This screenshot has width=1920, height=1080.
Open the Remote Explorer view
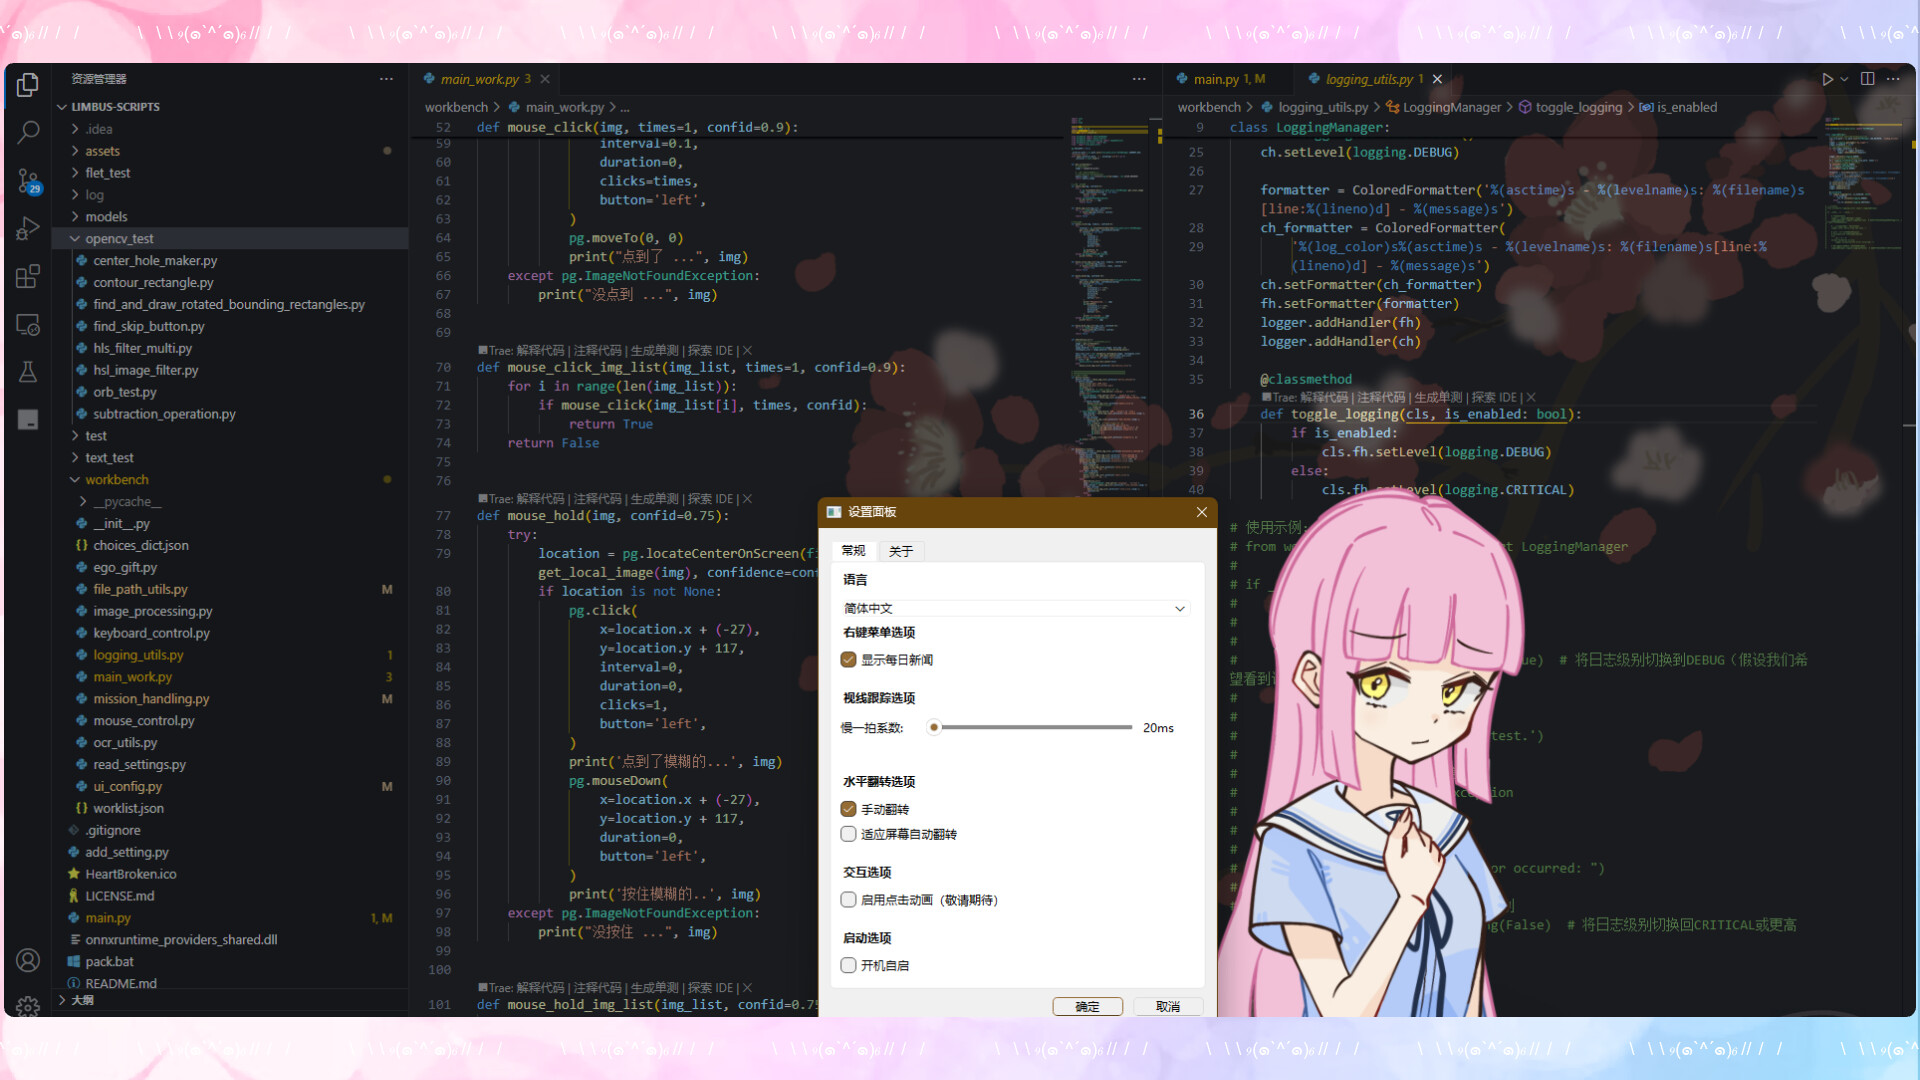point(27,324)
